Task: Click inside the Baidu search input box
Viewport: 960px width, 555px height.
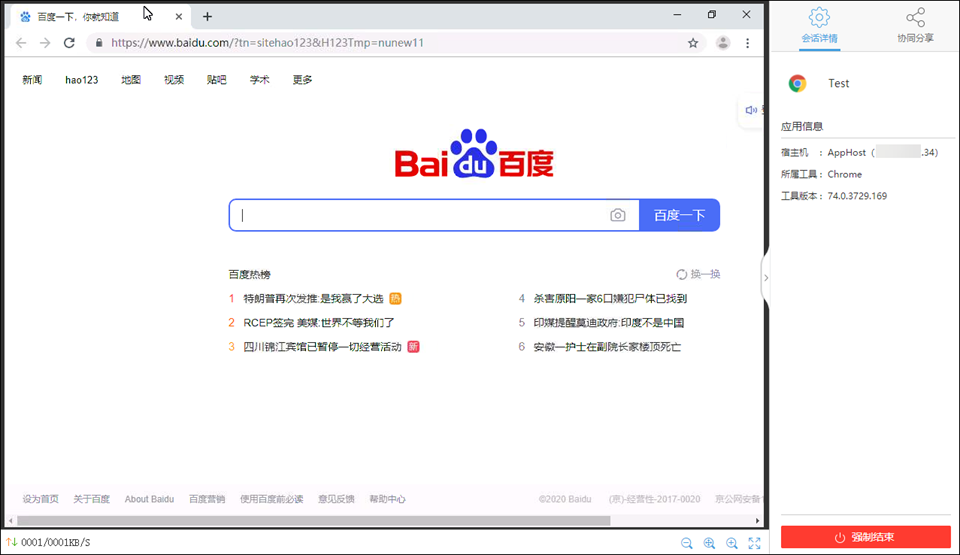Action: [x=420, y=215]
